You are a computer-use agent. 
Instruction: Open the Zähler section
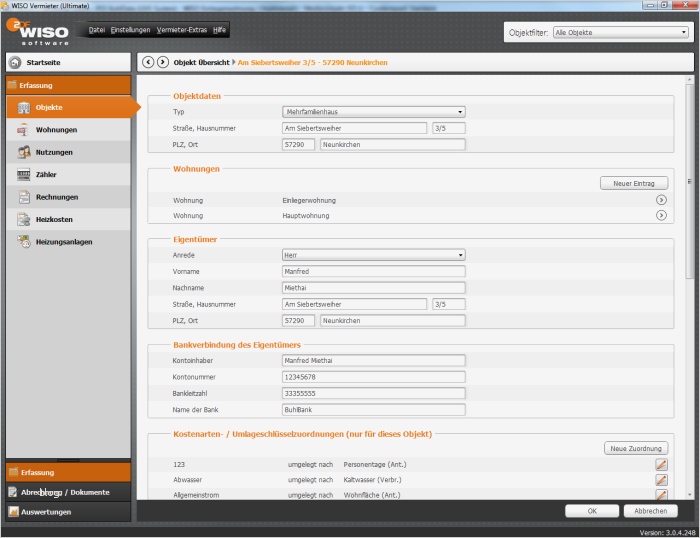[46, 175]
